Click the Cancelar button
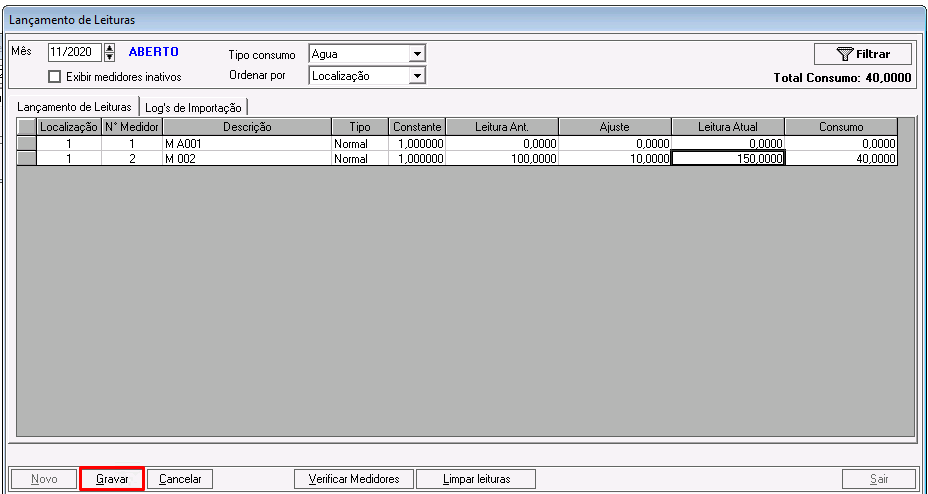 [x=180, y=479]
